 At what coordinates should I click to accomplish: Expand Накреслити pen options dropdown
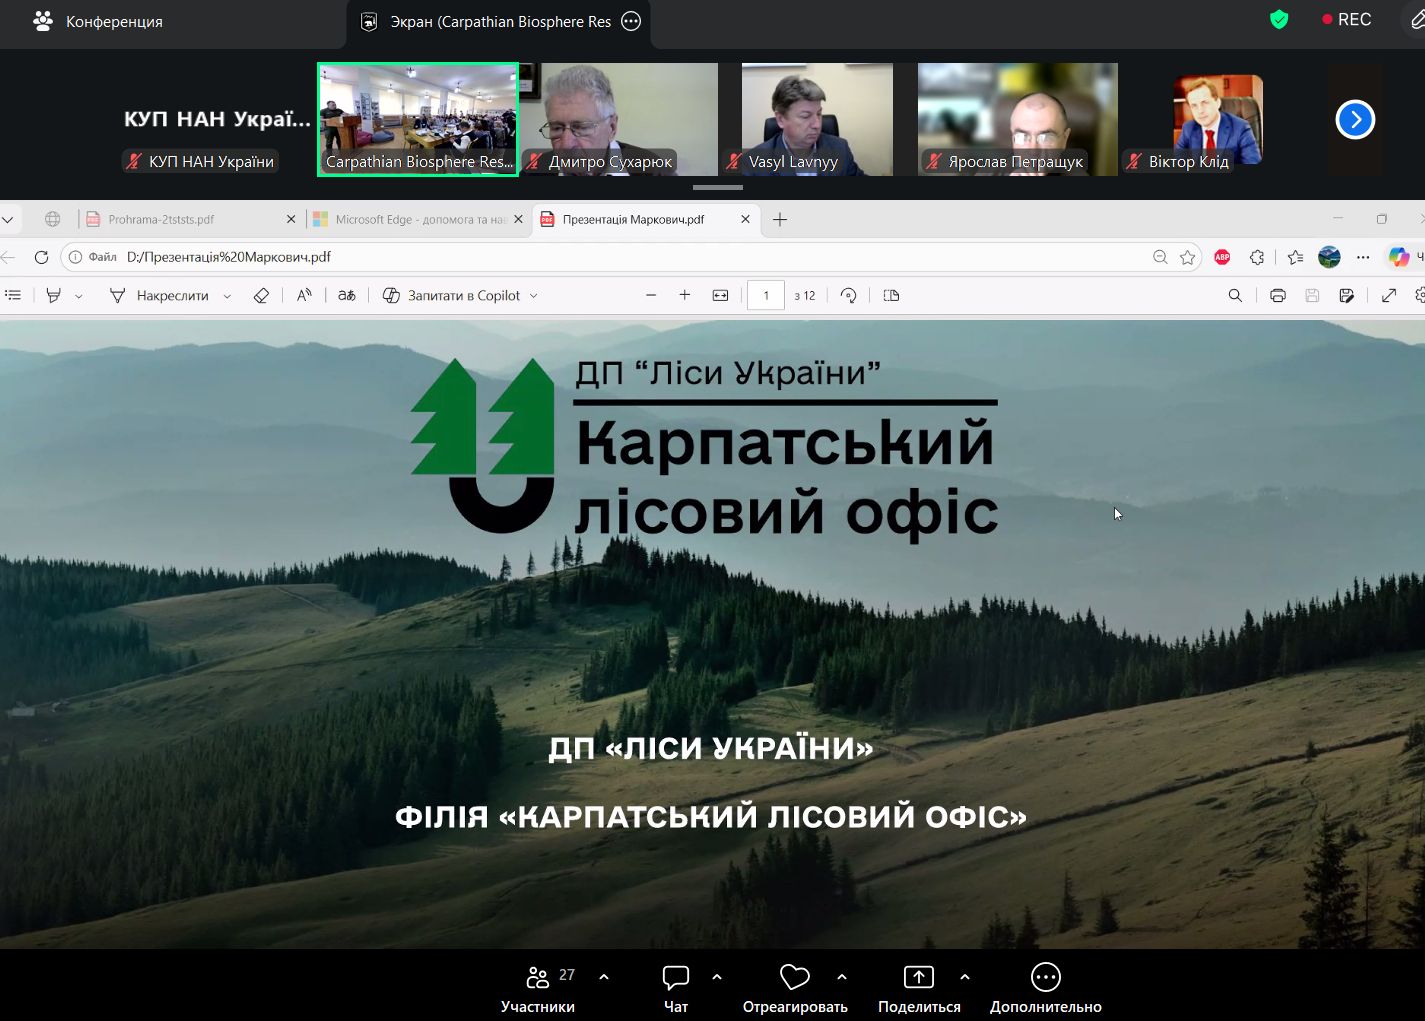[x=227, y=296]
